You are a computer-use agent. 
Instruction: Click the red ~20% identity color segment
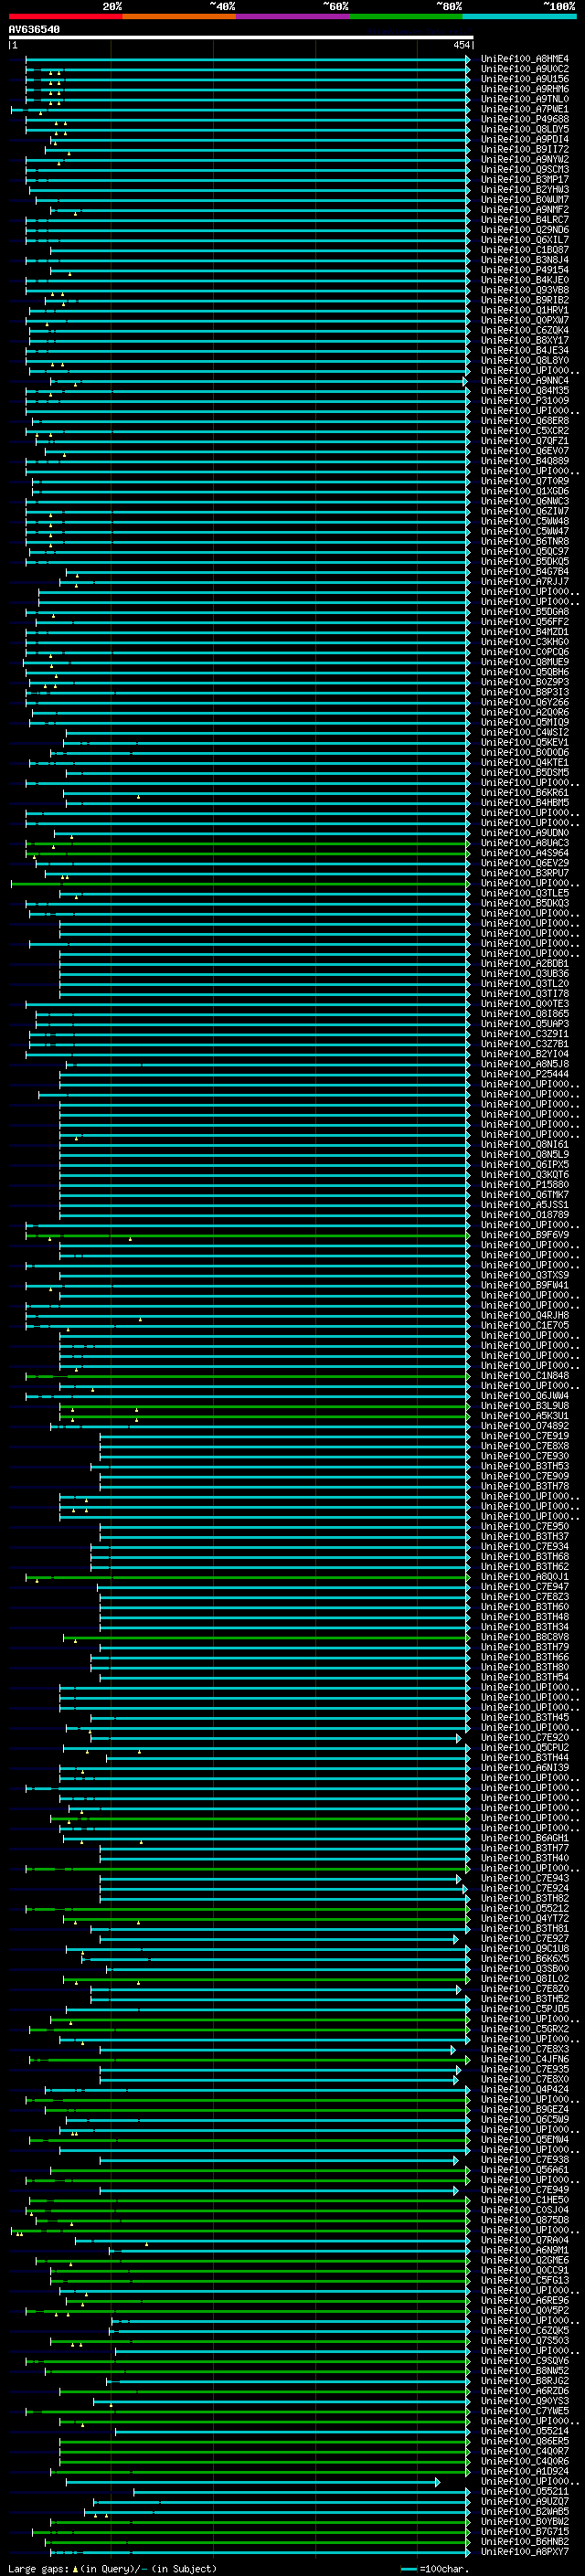pos(65,16)
